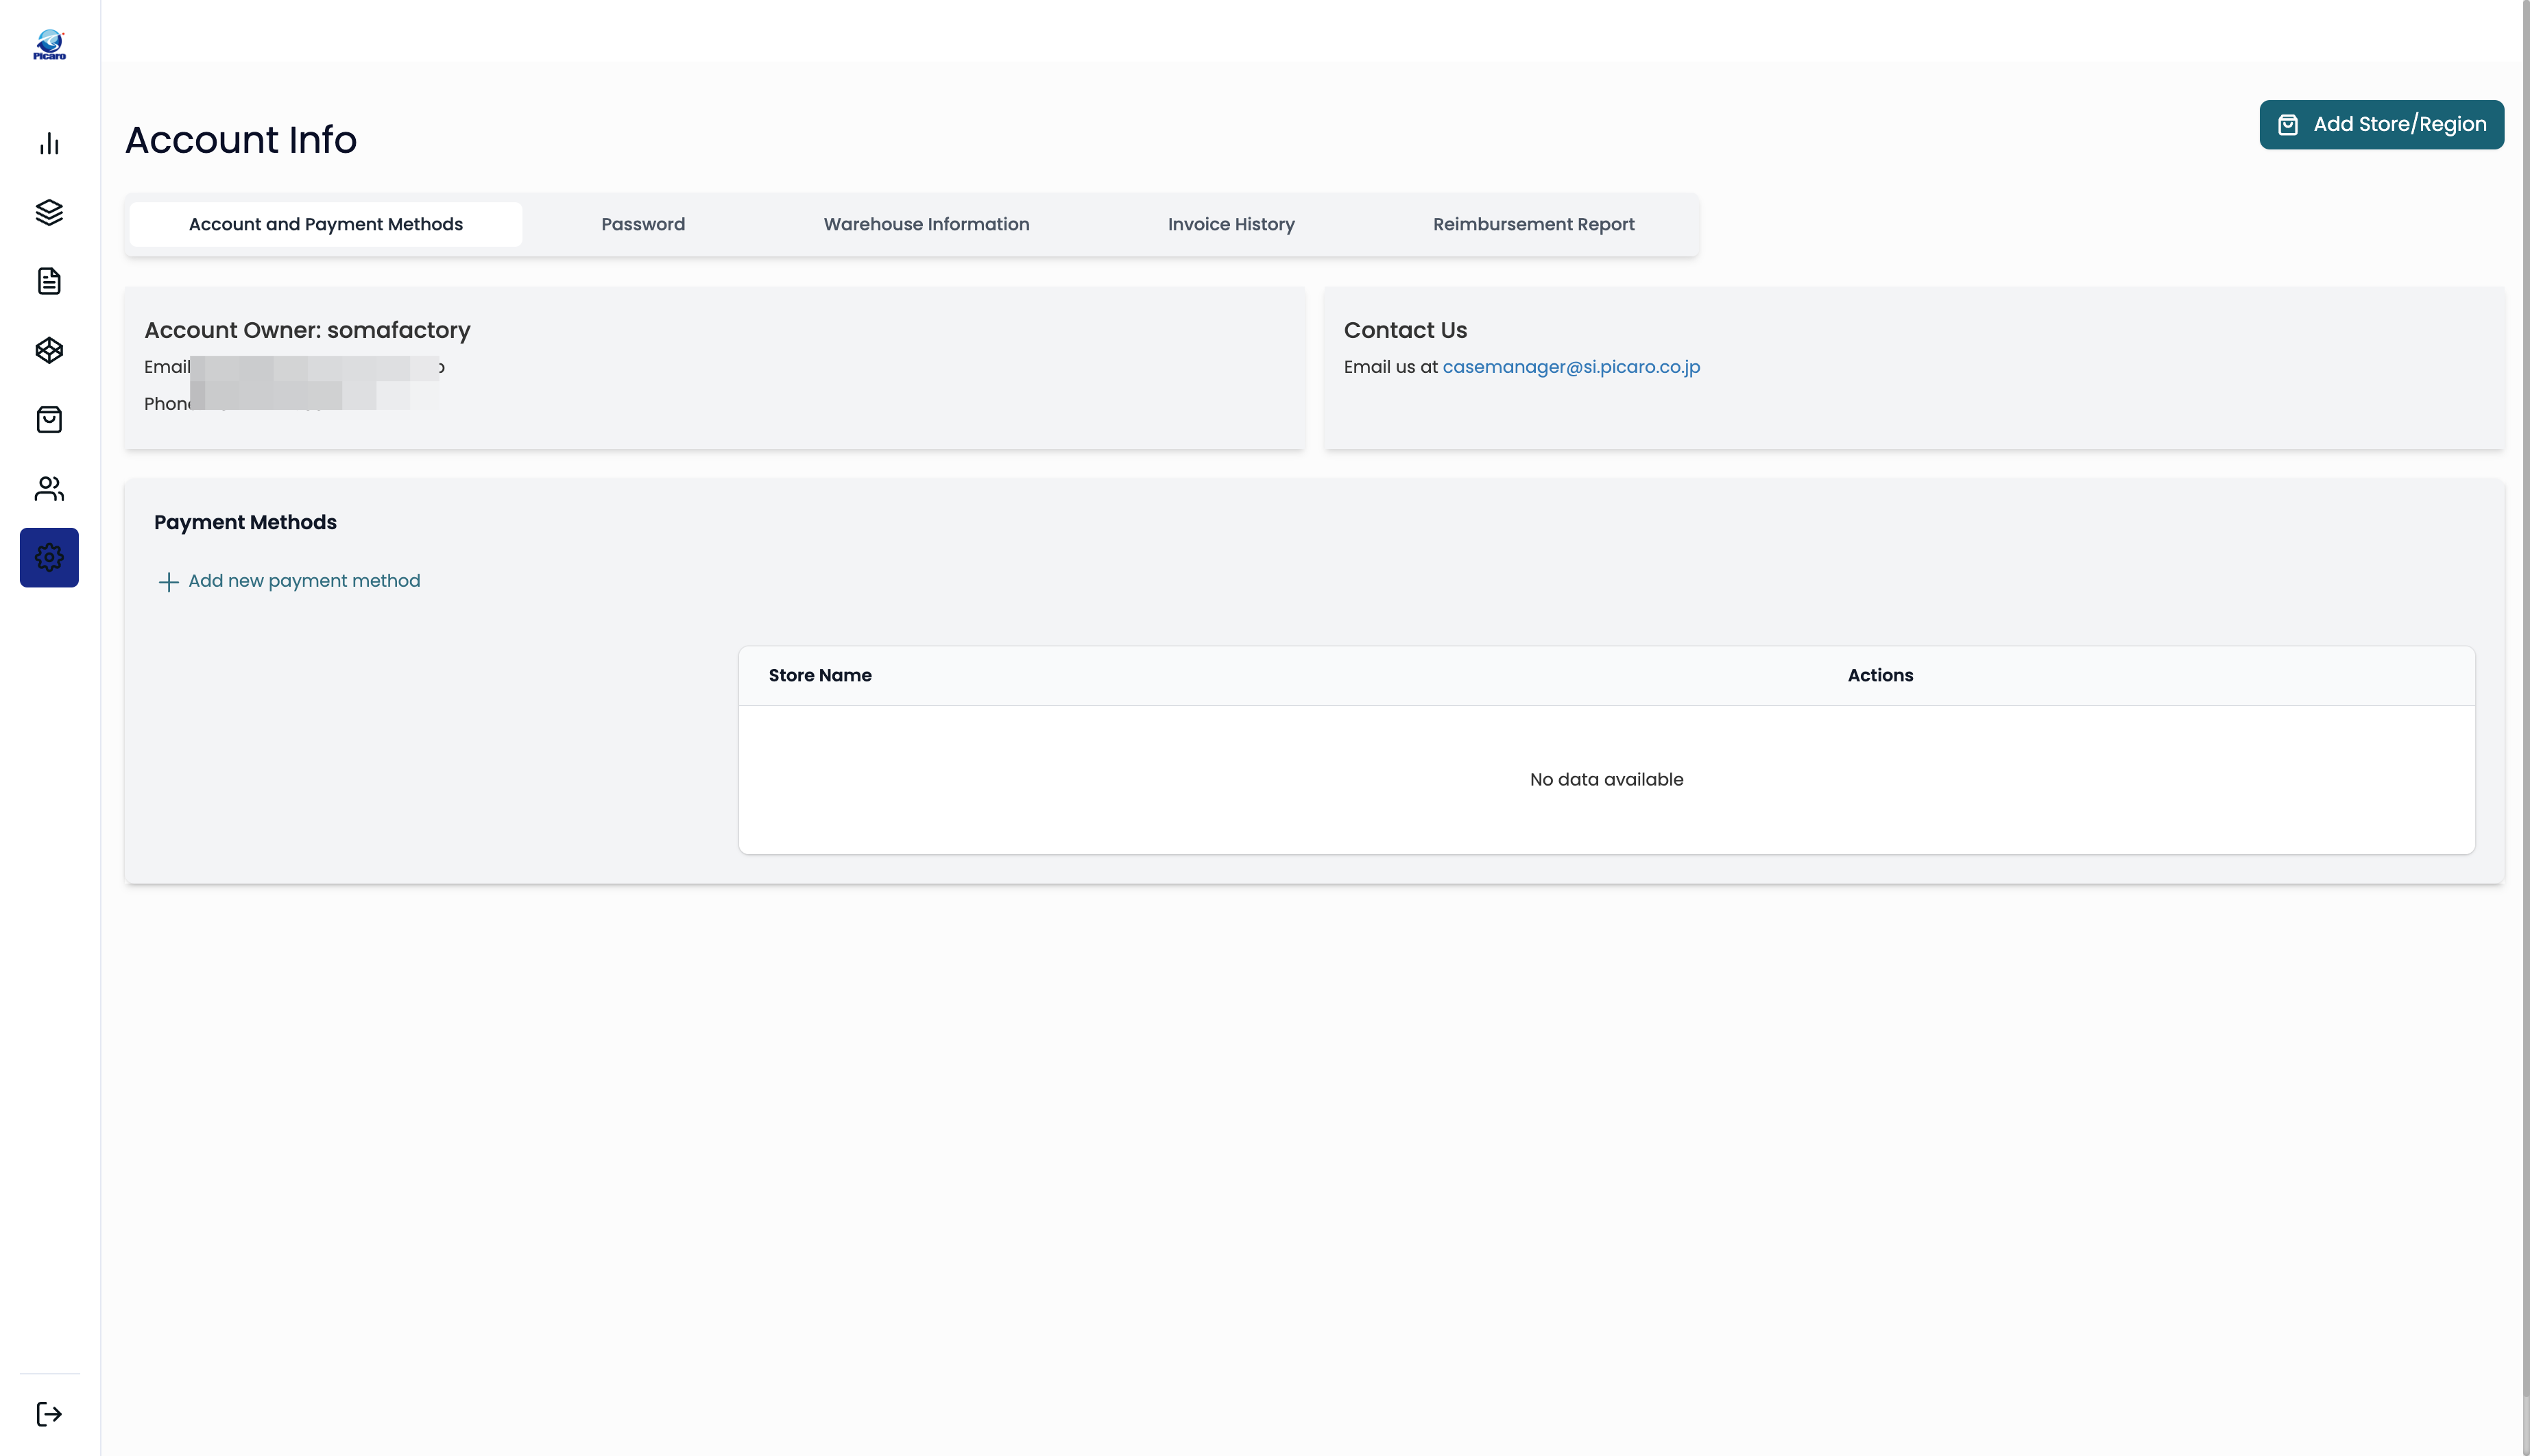Click Add new payment method link
Screen dimensions: 2530x1456
coord(304,581)
